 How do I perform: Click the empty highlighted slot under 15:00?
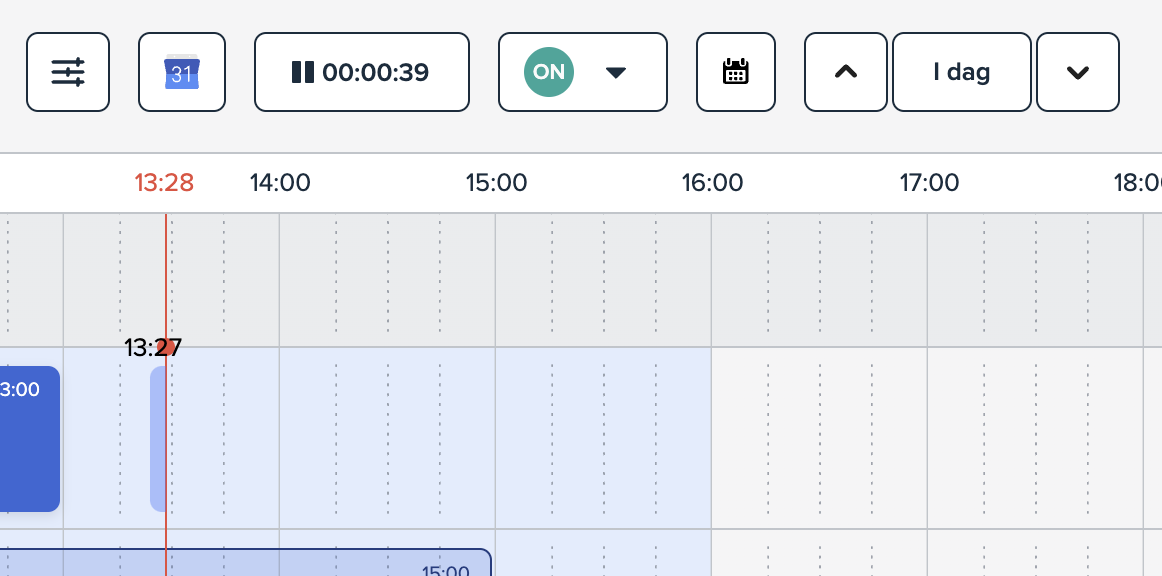pyautogui.click(x=600, y=438)
